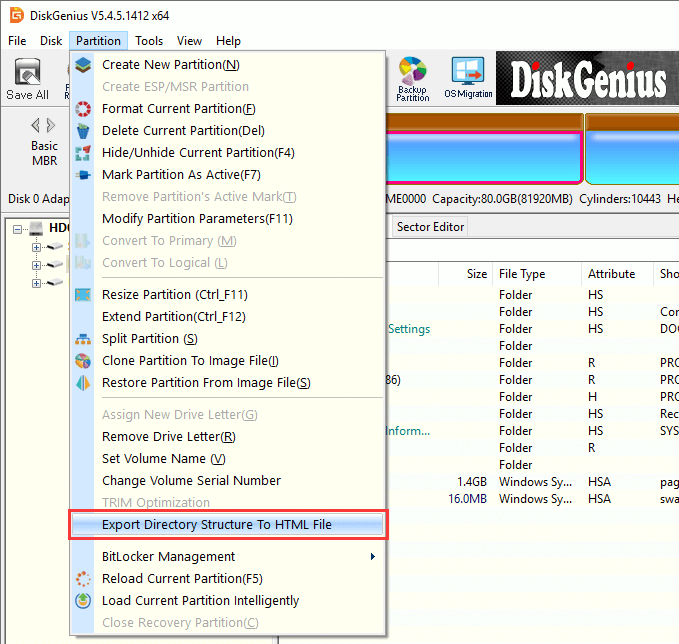The image size is (679, 644).
Task: Click the OS Migration toolbar icon
Action: [x=468, y=78]
